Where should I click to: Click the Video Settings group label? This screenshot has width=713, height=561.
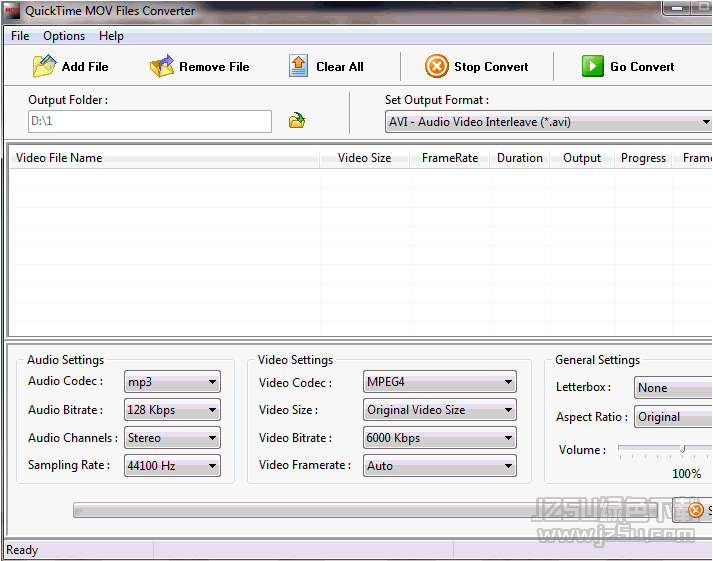[296, 360]
